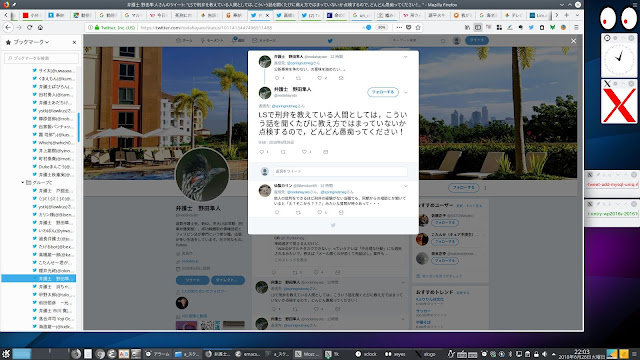640x360 pixels.
Task: Click Twitter keyword search field
Action: click(x=418, y=40)
